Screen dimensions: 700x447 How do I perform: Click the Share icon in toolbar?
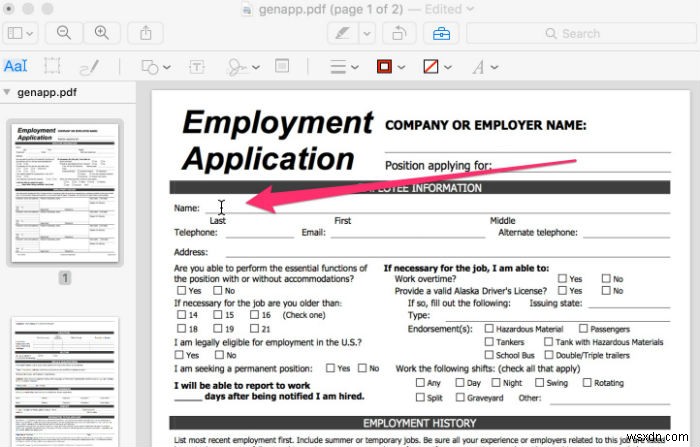click(146, 33)
